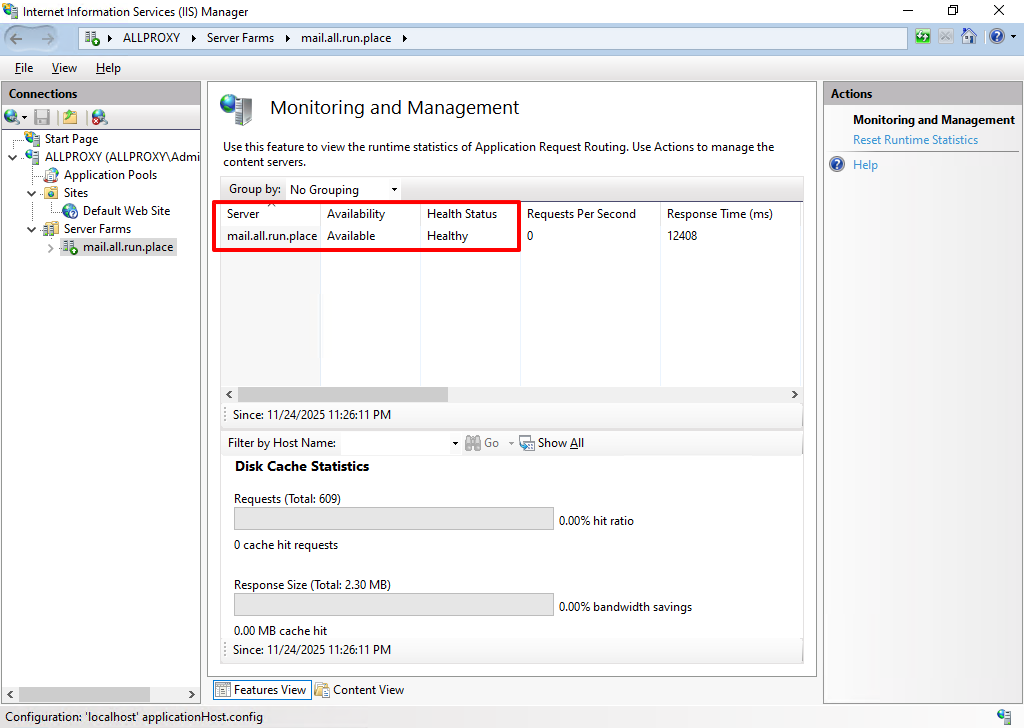Click the Up folder icon in Connections toolbar
The image size is (1024, 728).
pyautogui.click(x=70, y=117)
